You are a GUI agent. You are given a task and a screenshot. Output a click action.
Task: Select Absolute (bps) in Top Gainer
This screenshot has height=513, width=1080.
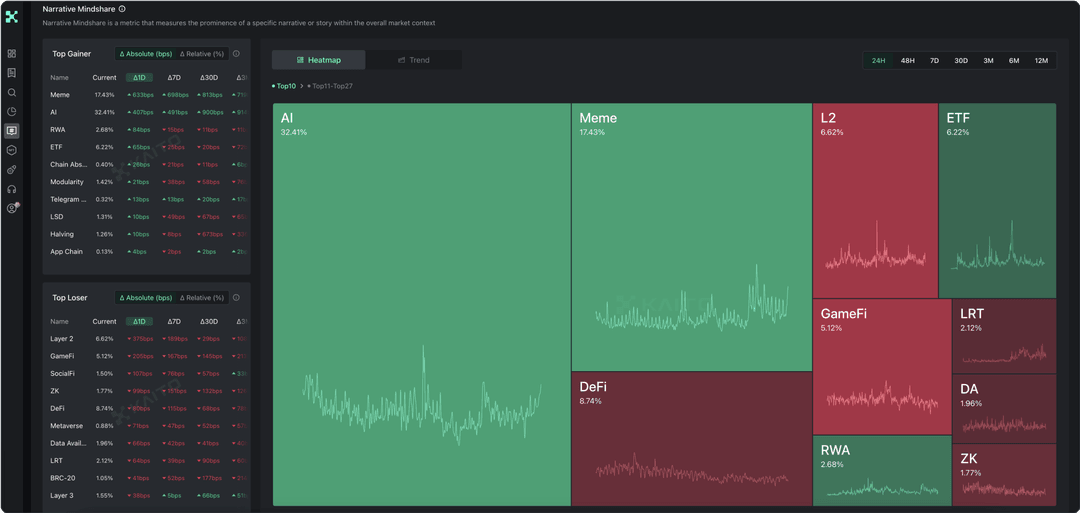(145, 54)
